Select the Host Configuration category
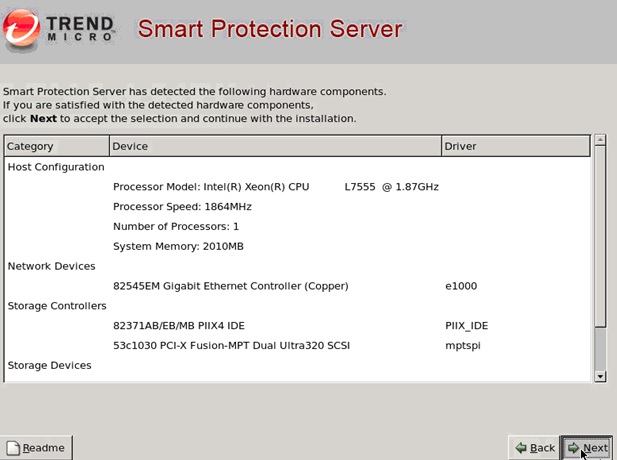This screenshot has width=617, height=460. 56,167
